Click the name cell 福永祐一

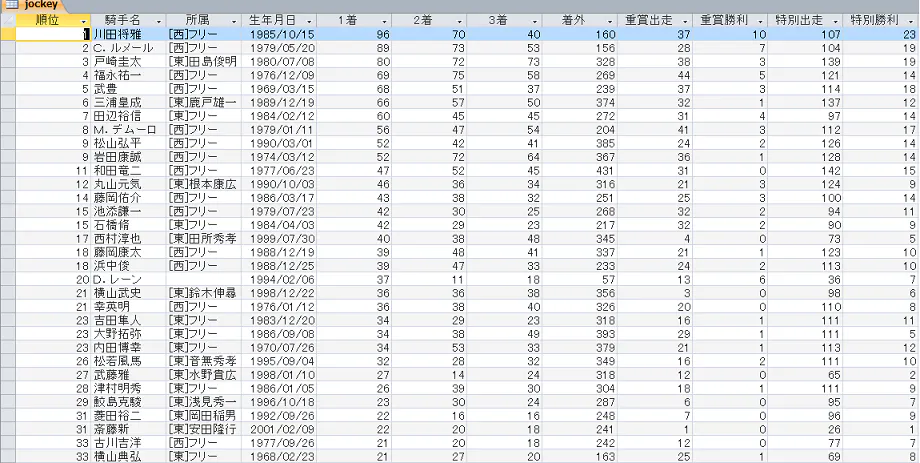(x=128, y=75)
